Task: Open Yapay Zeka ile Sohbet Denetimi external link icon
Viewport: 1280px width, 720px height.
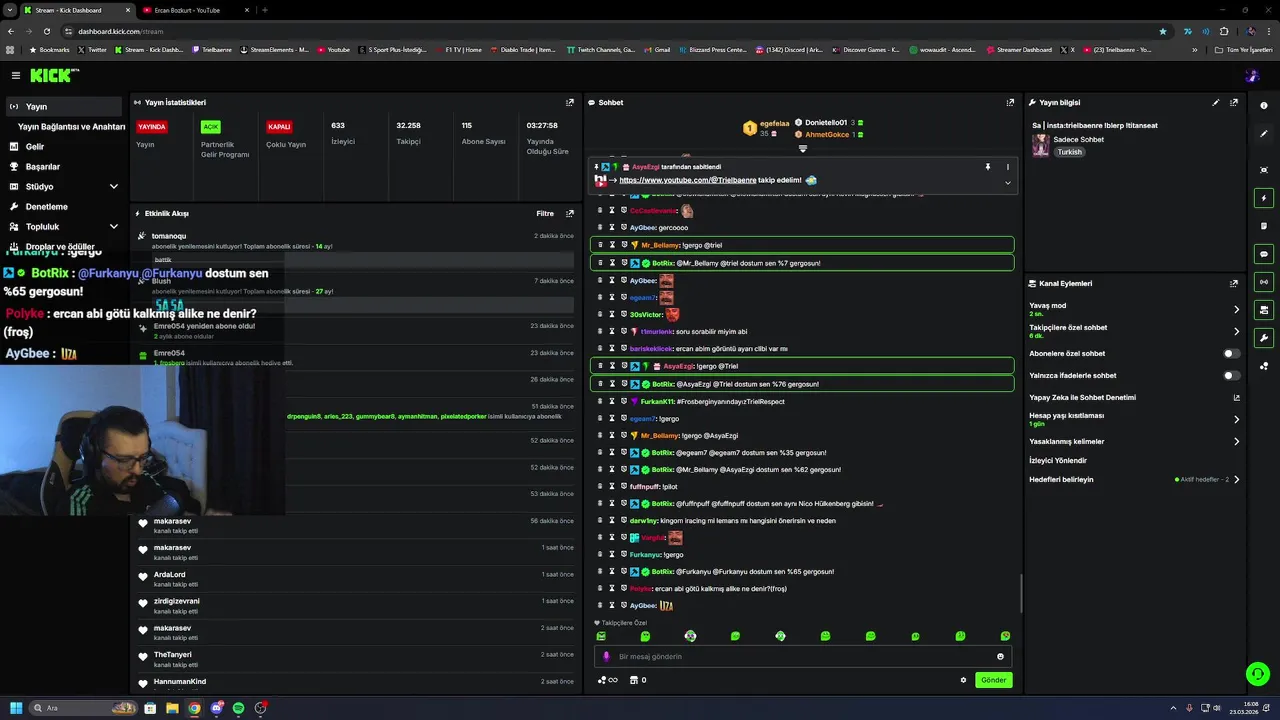Action: coord(1236,398)
